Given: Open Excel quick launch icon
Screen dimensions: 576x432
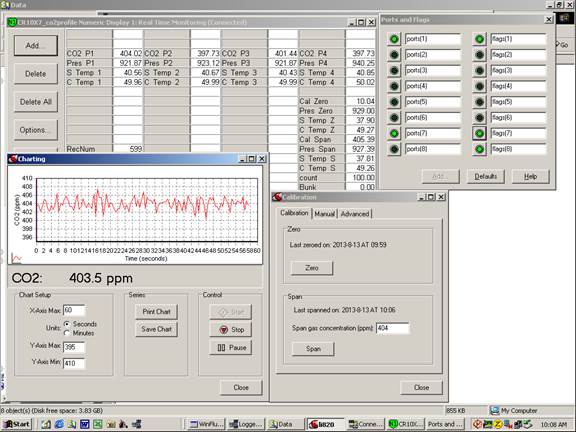Looking at the screenshot, I should point(97,424).
